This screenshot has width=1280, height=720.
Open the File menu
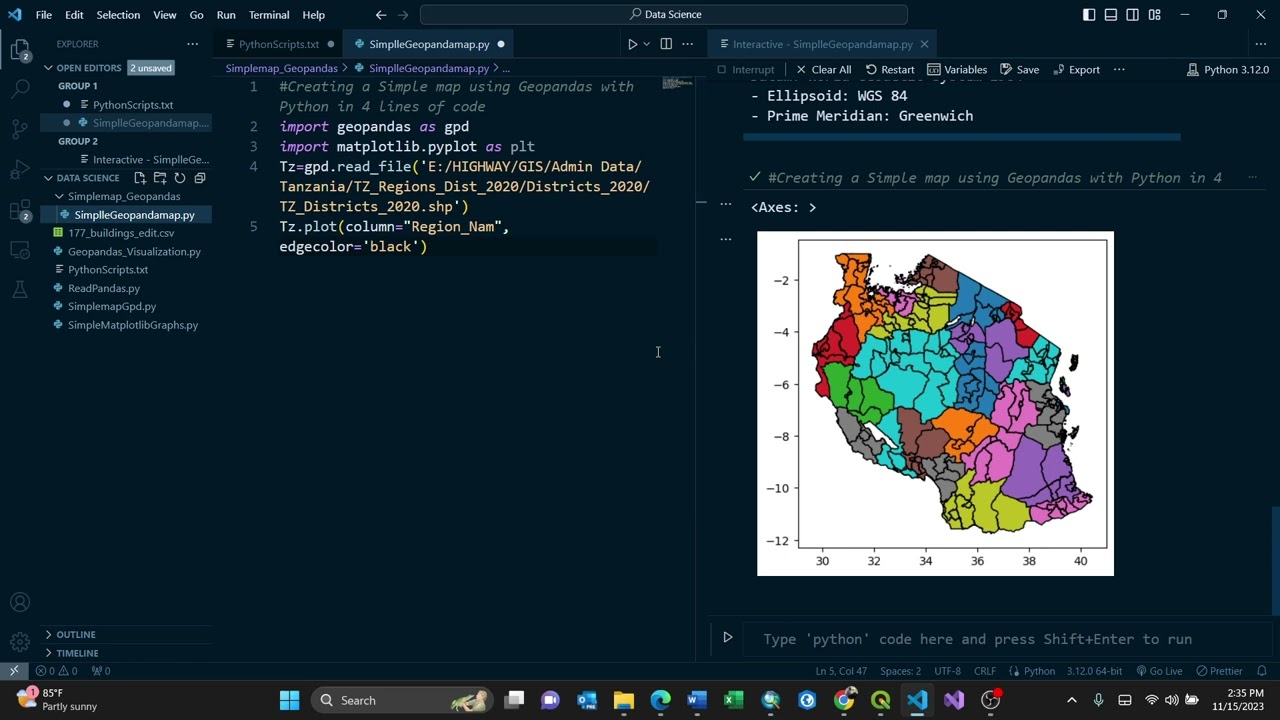(44, 15)
